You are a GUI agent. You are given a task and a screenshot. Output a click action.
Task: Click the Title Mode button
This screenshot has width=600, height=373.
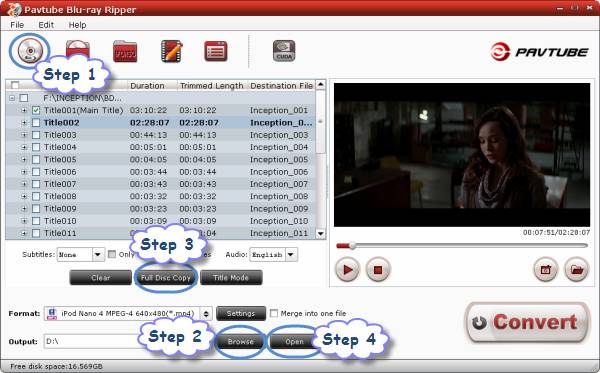pyautogui.click(x=231, y=278)
